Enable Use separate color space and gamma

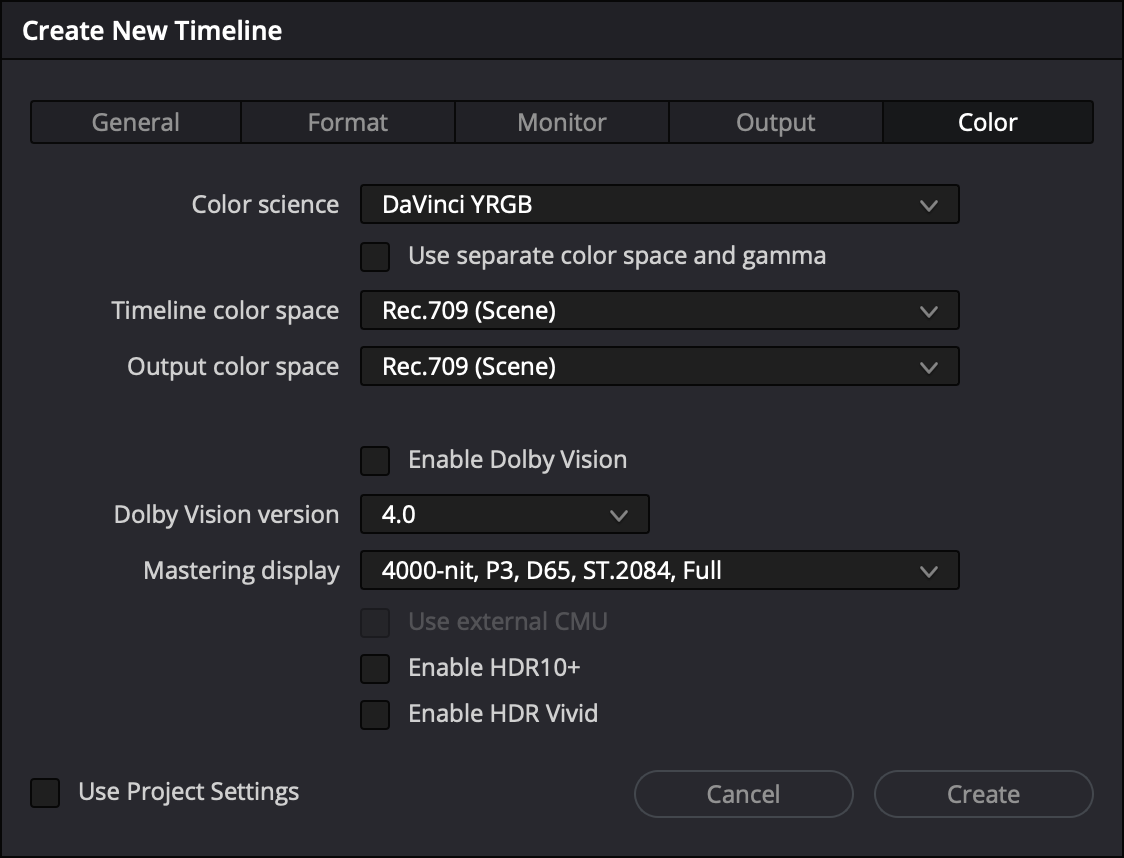coord(375,257)
